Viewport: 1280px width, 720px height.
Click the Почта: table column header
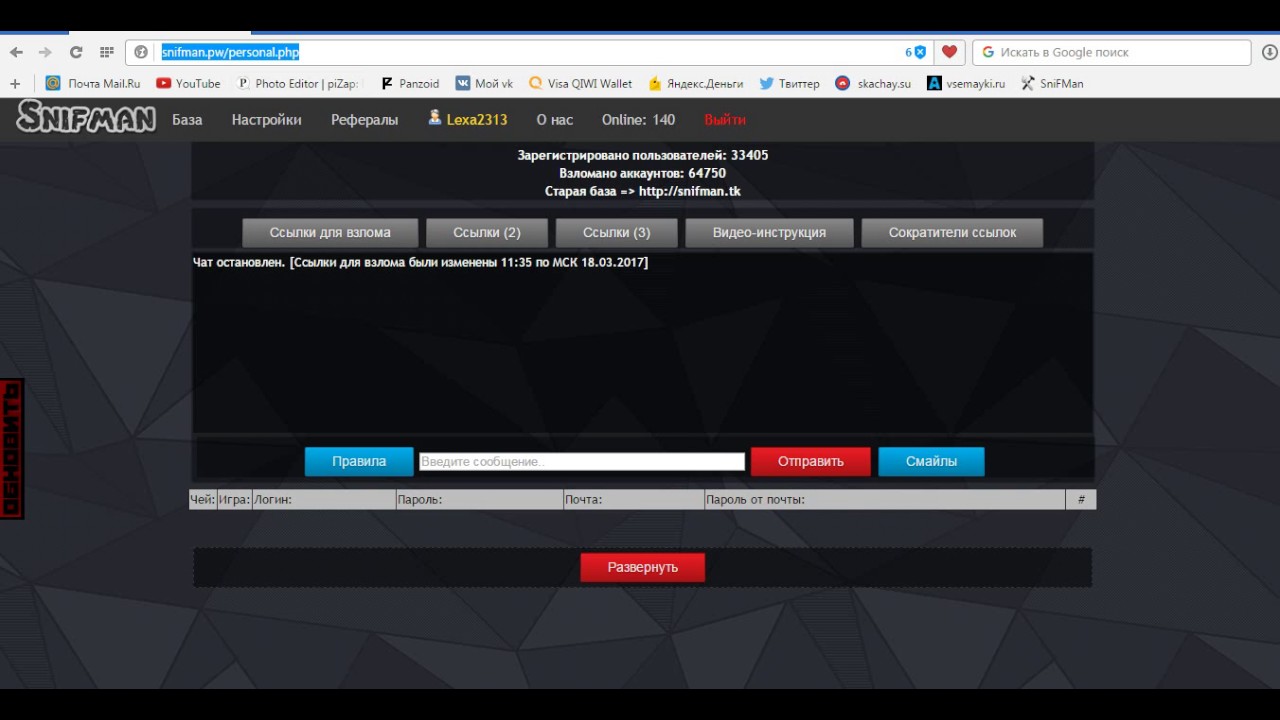[634, 499]
